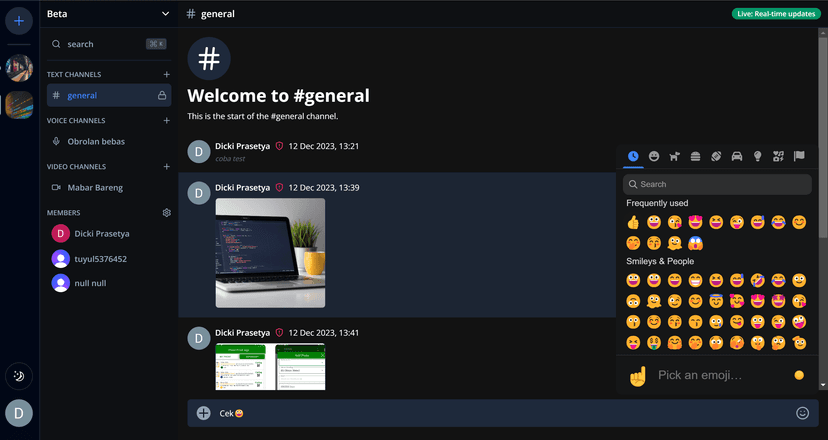Pick the upside-down face emoji
828x440 pixels.
point(633,301)
